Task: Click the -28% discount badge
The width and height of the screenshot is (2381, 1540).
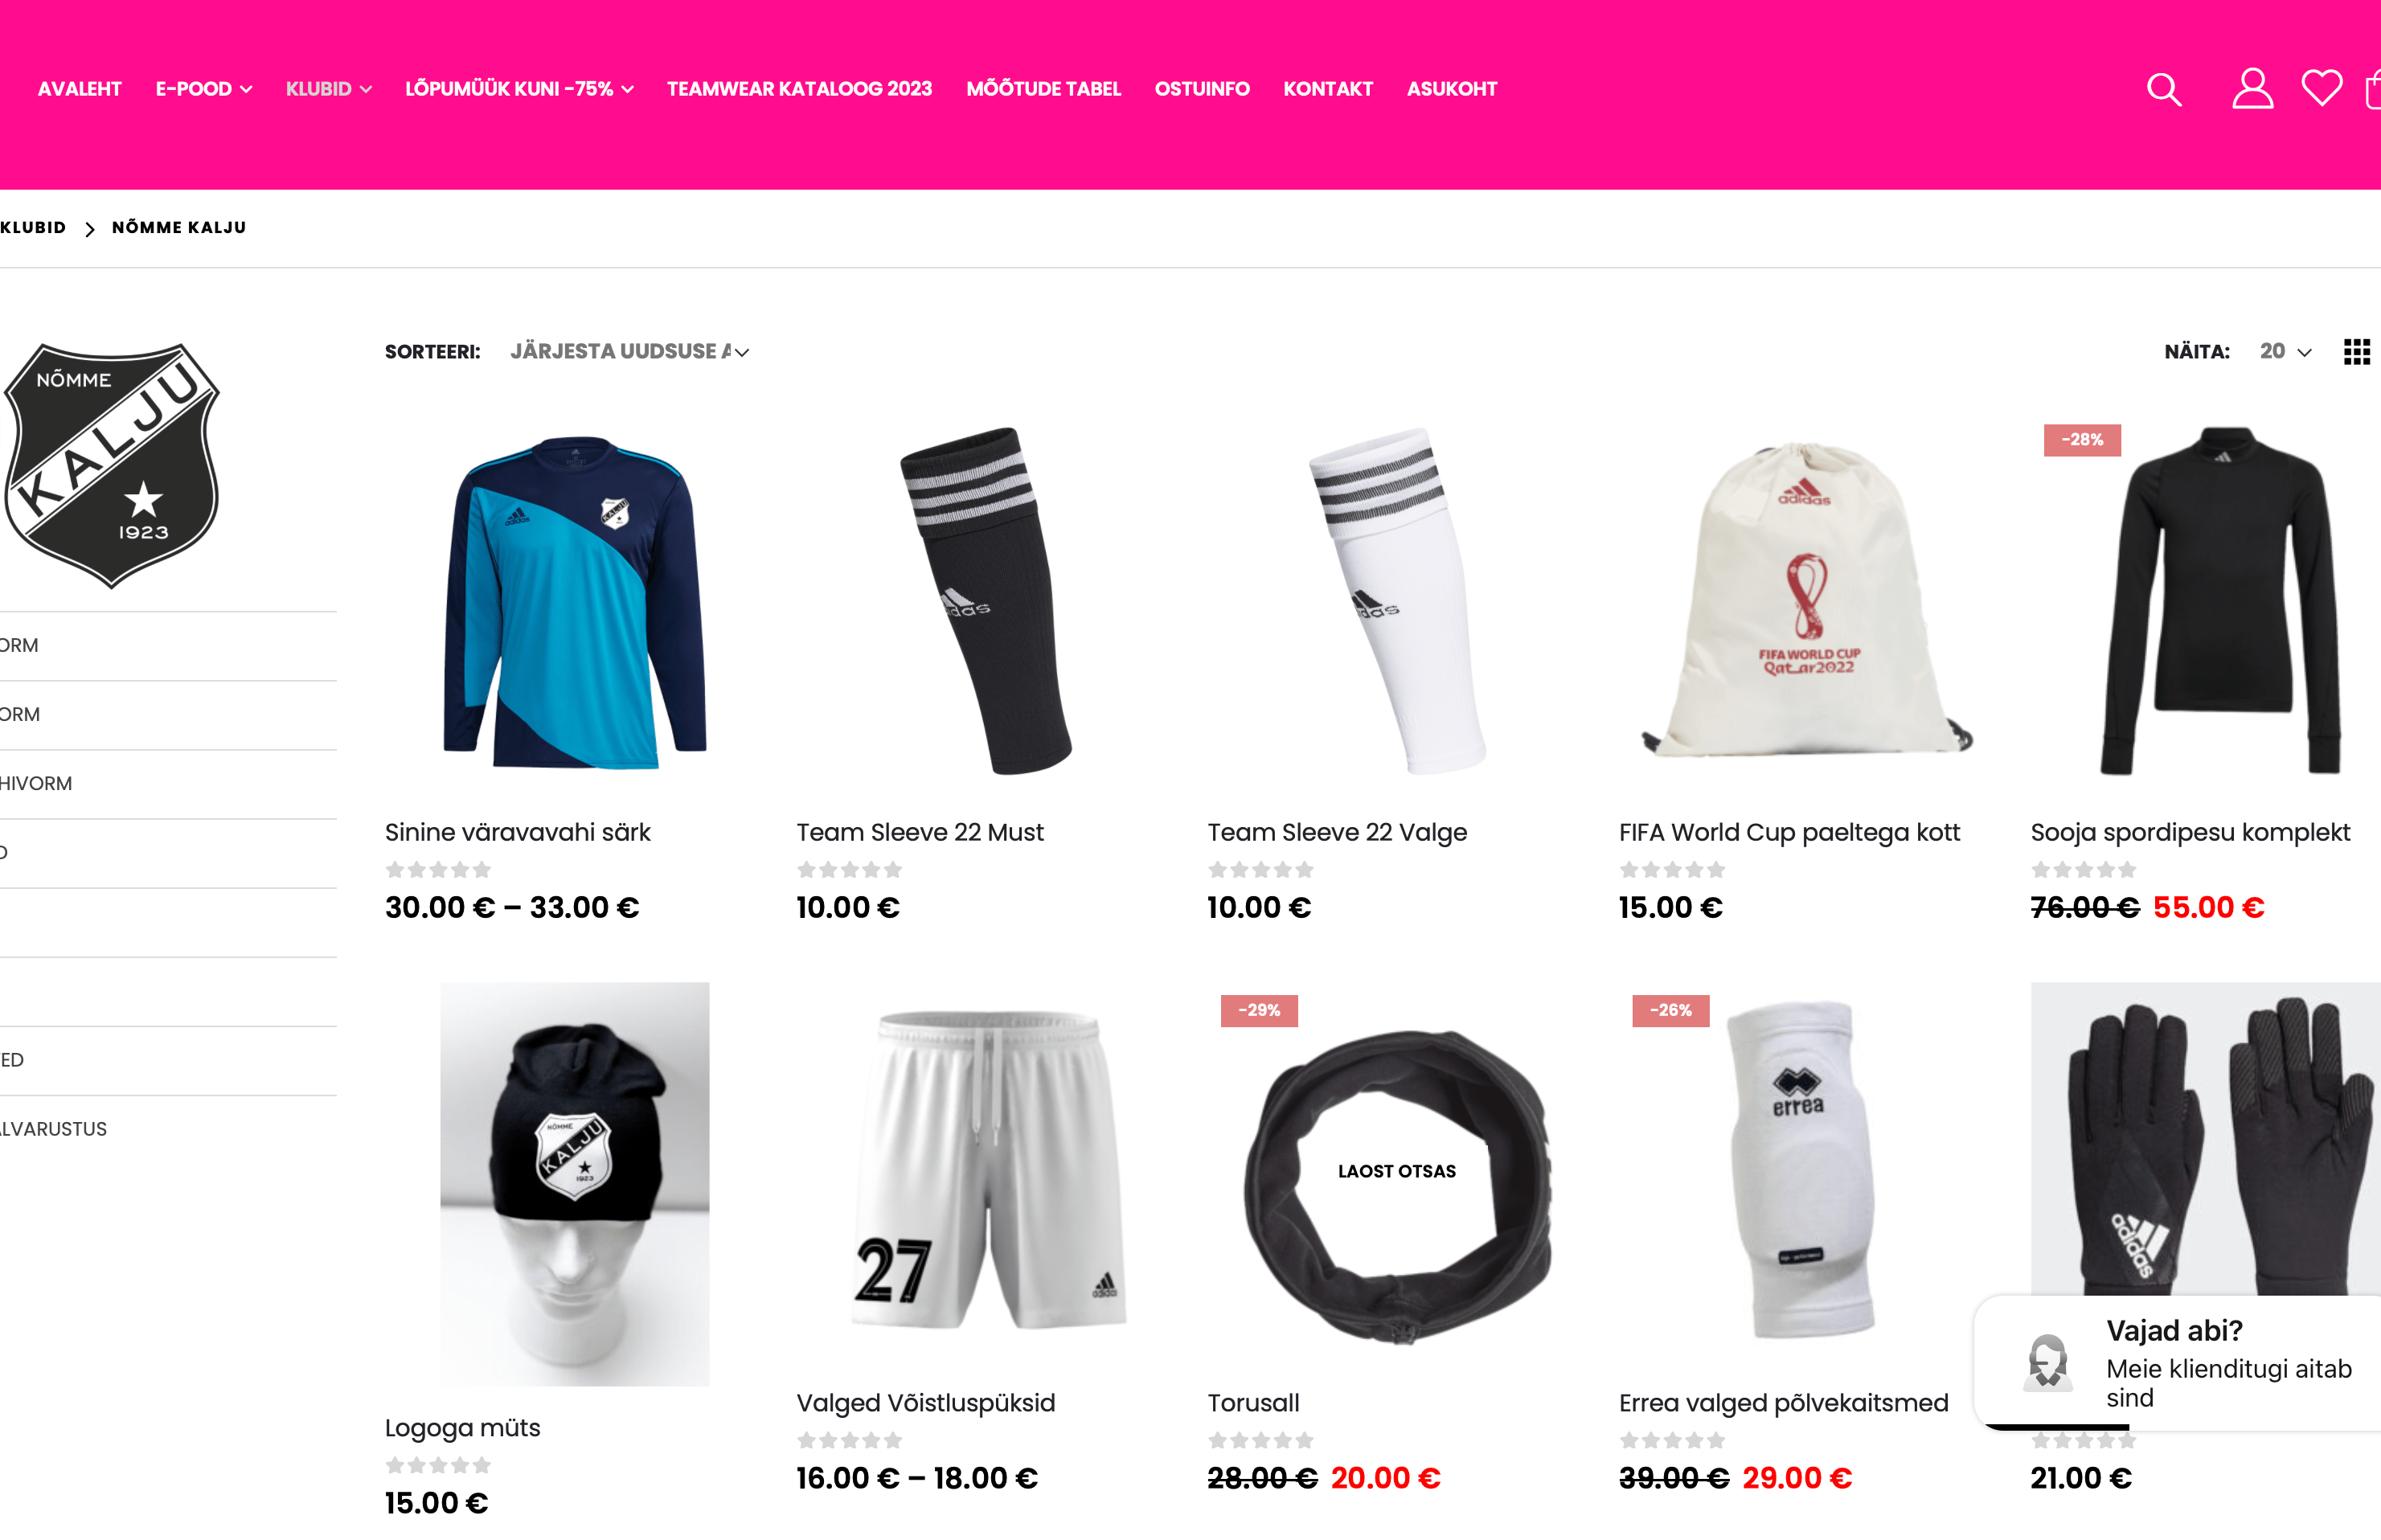Action: click(2082, 440)
